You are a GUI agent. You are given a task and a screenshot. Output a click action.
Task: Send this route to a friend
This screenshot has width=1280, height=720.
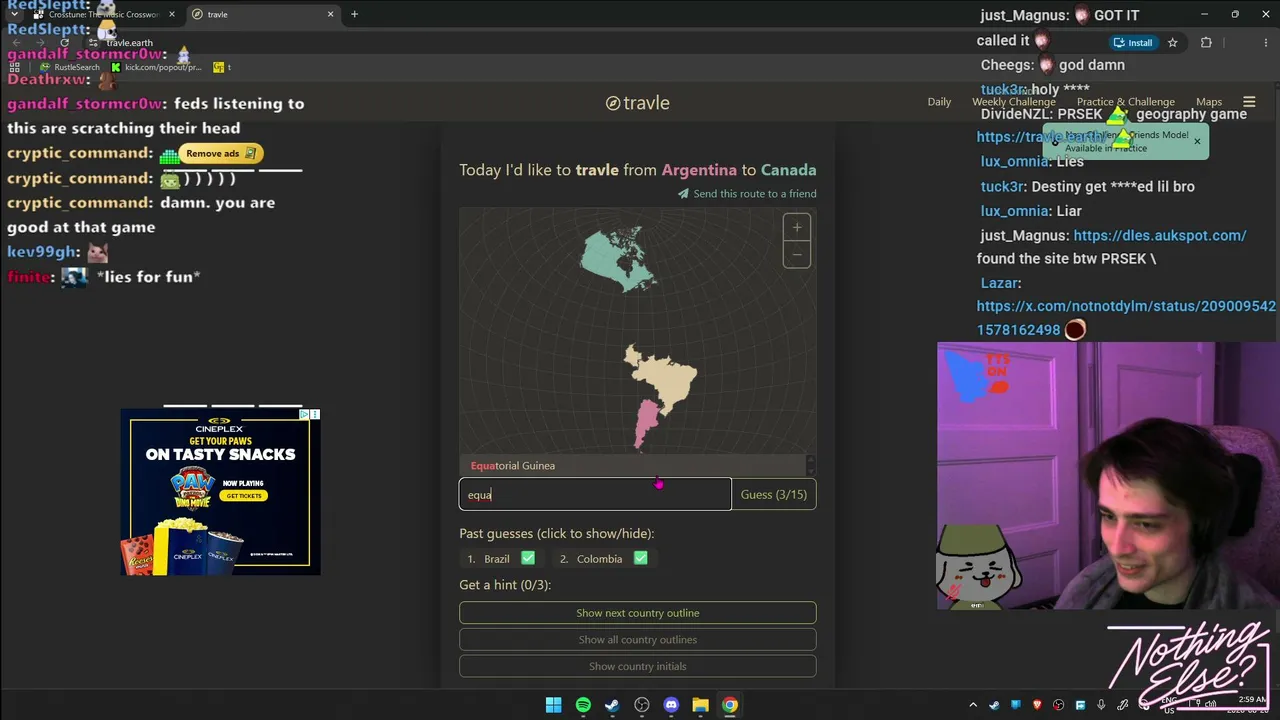tap(747, 194)
